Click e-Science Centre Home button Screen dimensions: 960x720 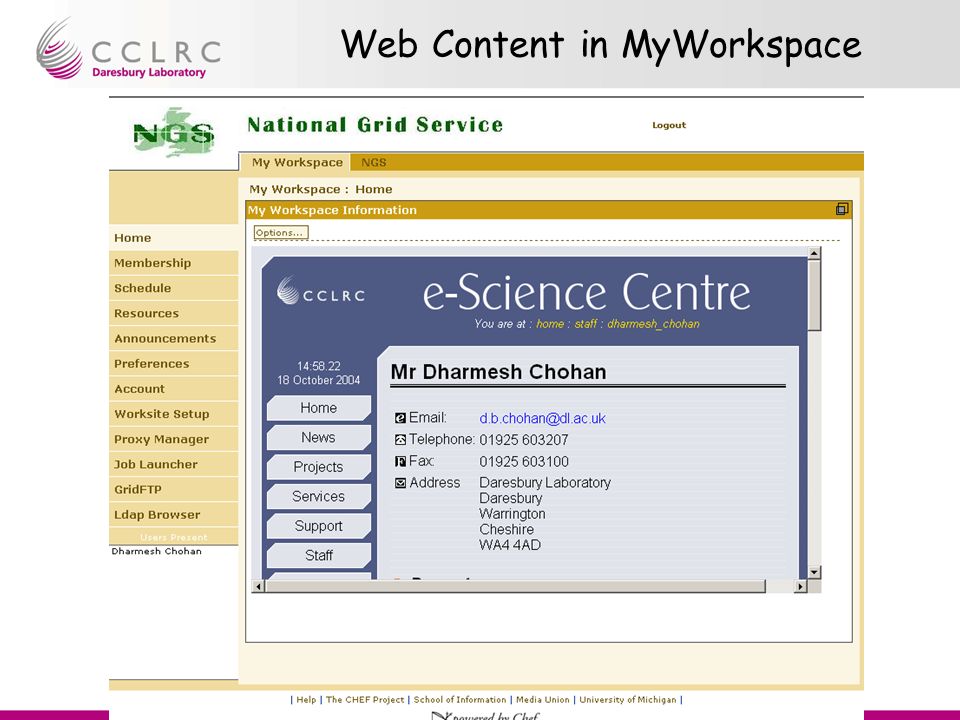318,408
